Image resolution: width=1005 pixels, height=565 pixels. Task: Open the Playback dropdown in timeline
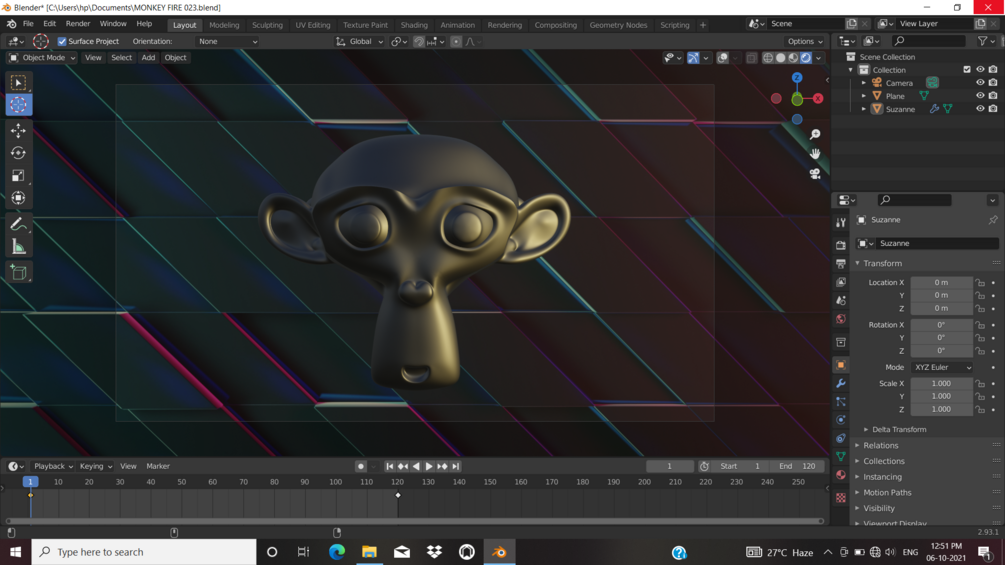53,466
